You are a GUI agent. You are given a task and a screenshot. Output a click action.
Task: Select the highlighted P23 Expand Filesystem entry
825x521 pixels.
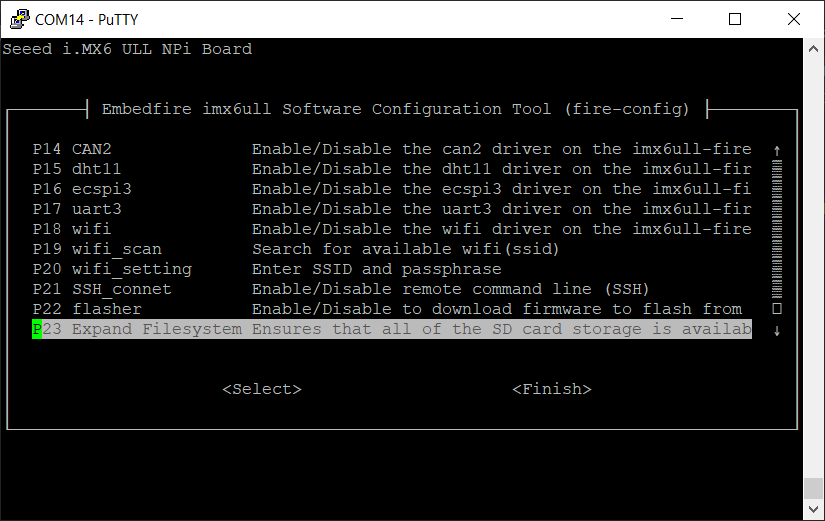pos(392,329)
